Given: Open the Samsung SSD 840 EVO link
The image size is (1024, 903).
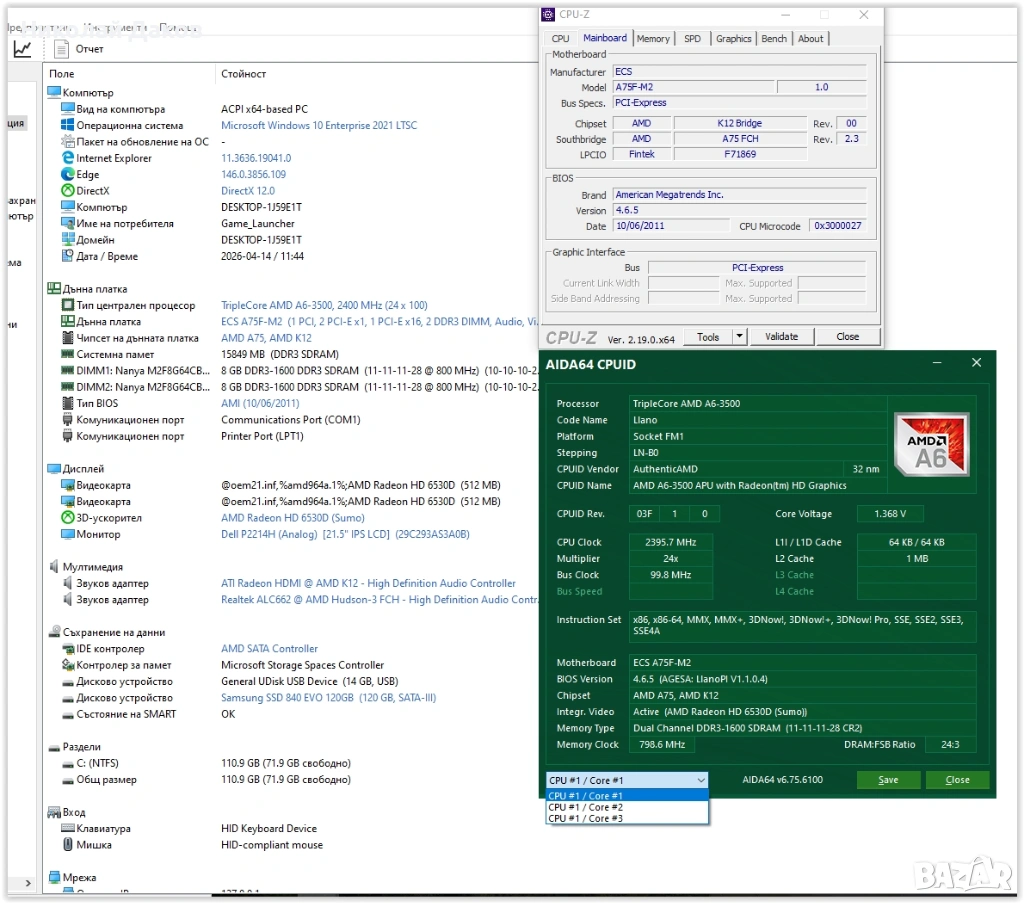Looking at the screenshot, I should coord(328,698).
